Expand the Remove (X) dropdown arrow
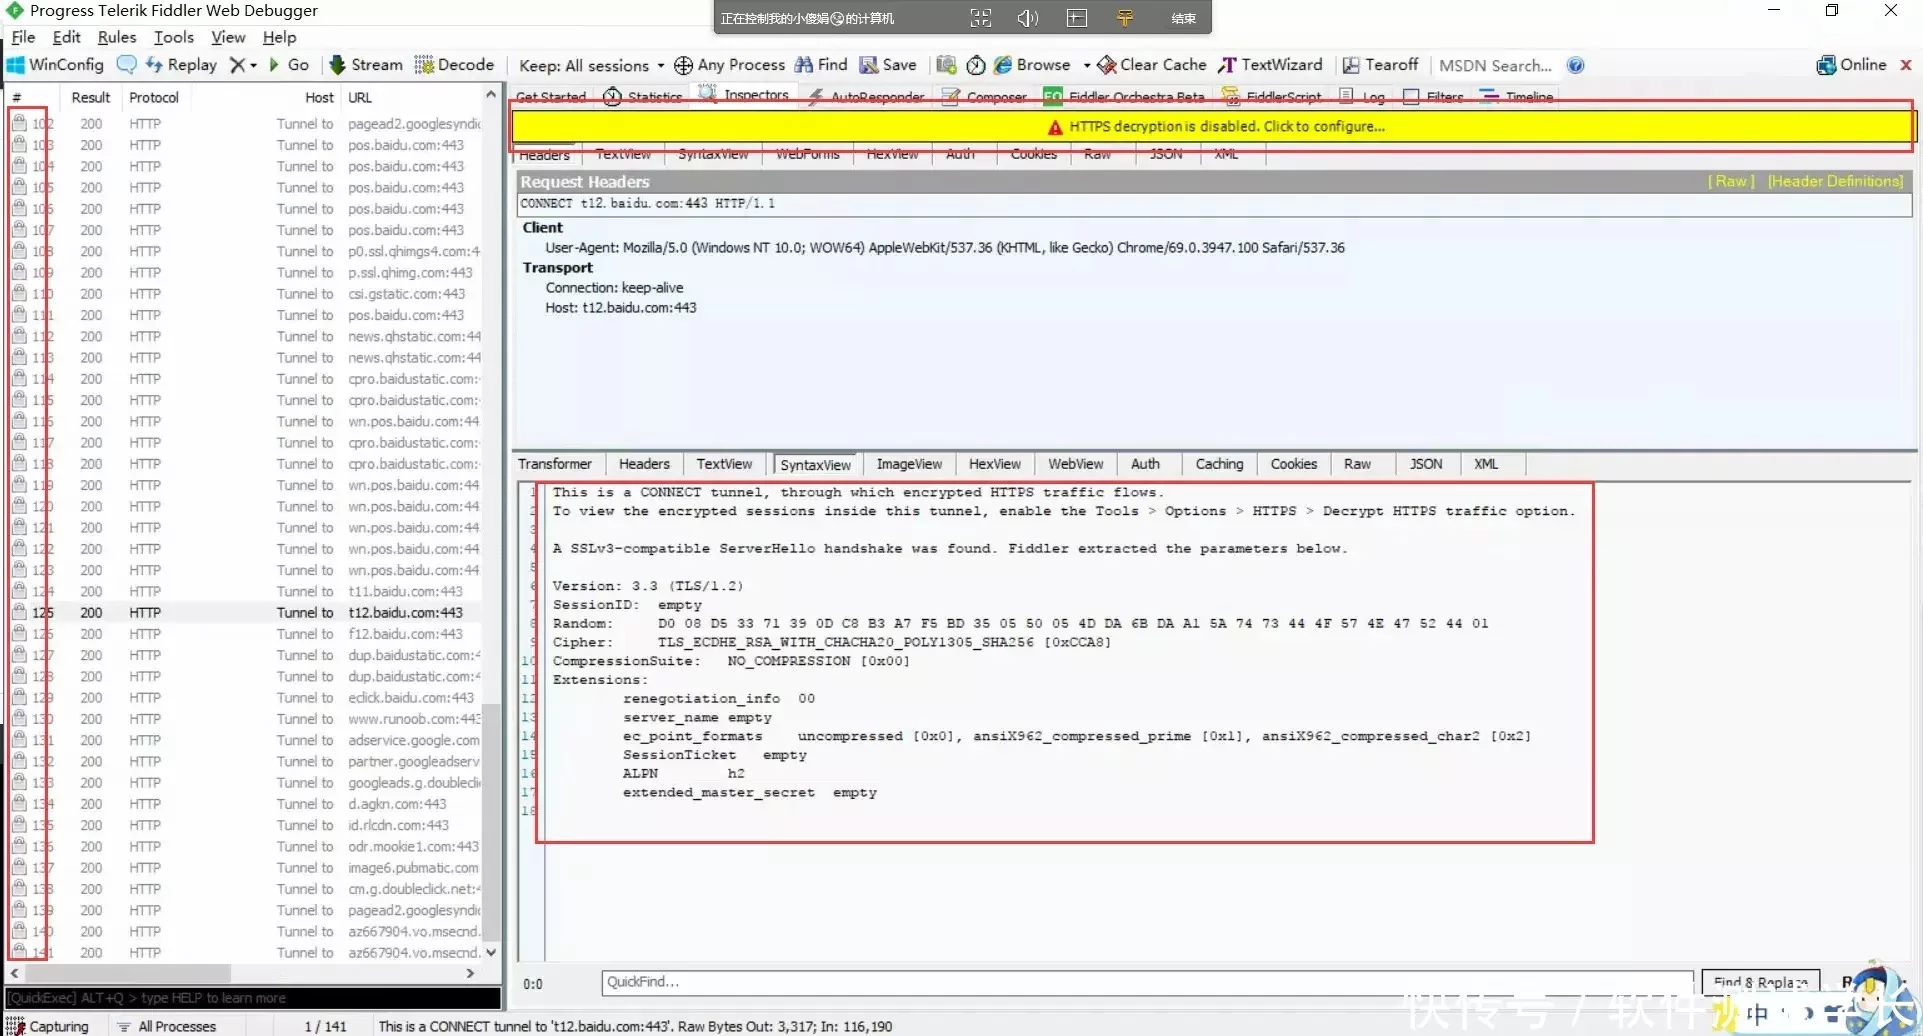This screenshot has width=1923, height=1036. tap(254, 66)
